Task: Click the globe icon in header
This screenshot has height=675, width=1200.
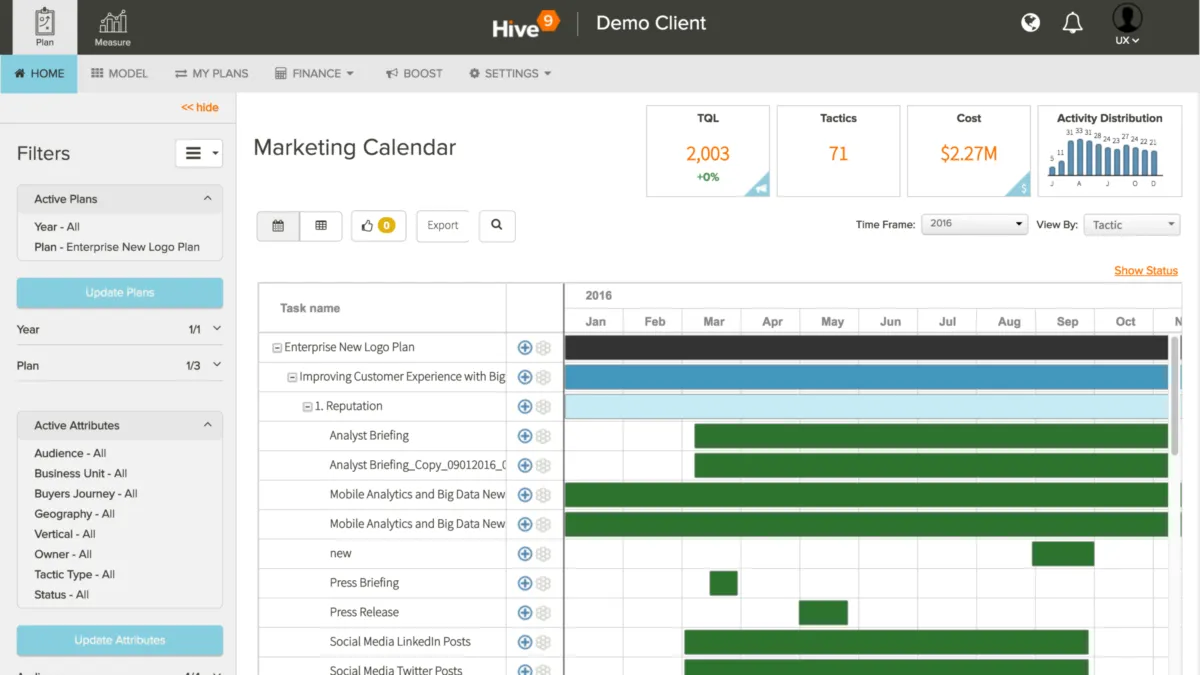Action: tap(1030, 23)
